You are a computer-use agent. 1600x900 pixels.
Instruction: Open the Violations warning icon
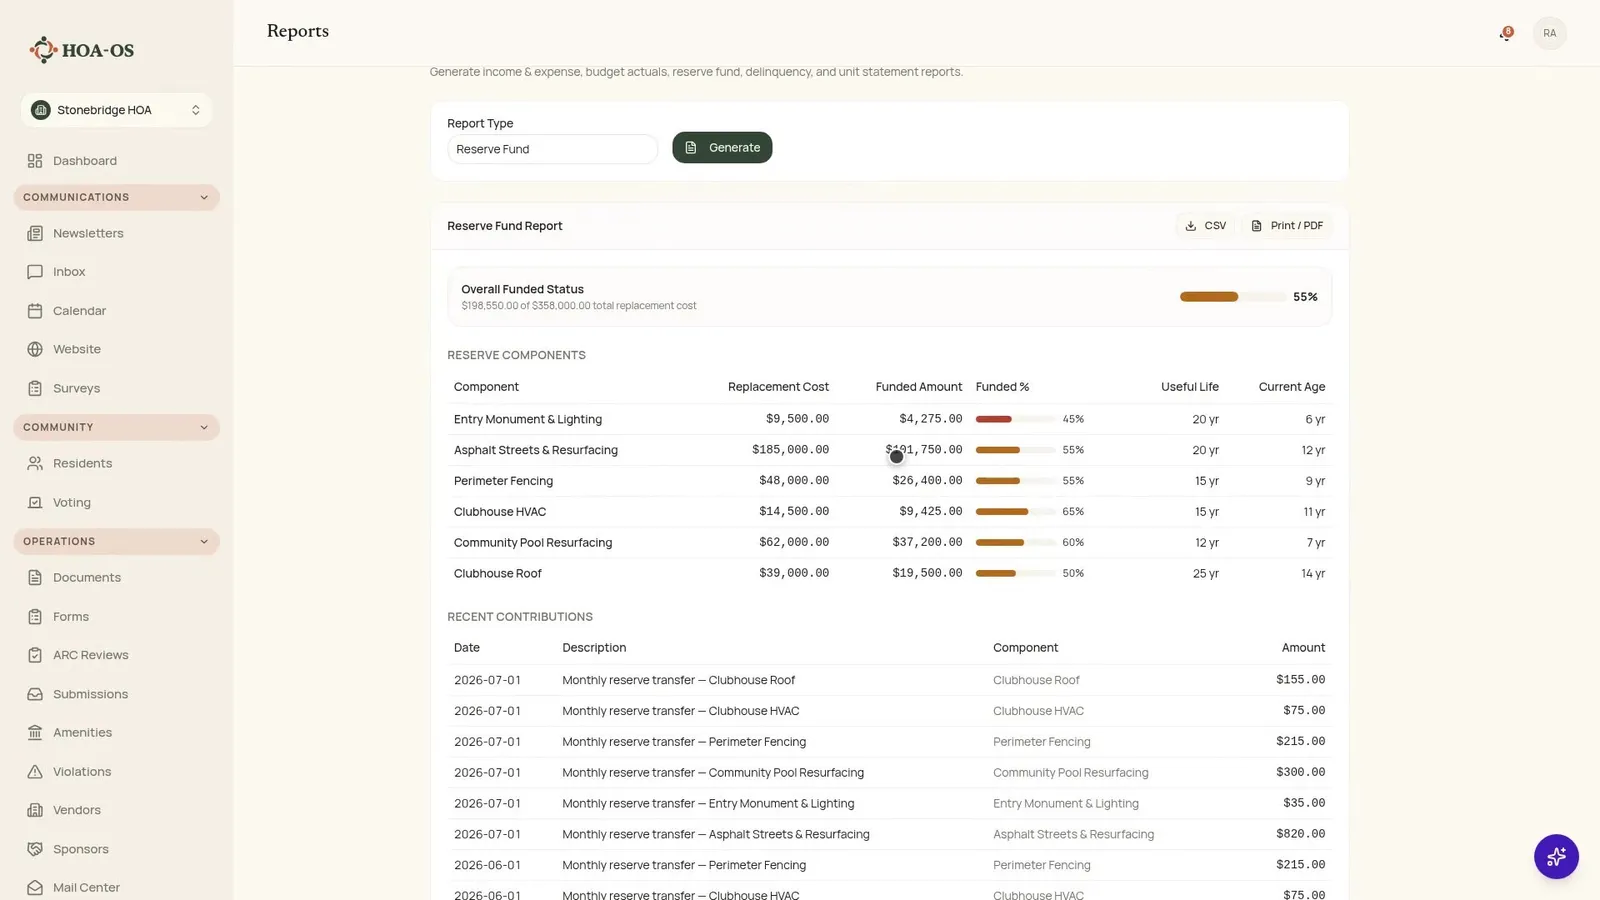tap(35, 771)
